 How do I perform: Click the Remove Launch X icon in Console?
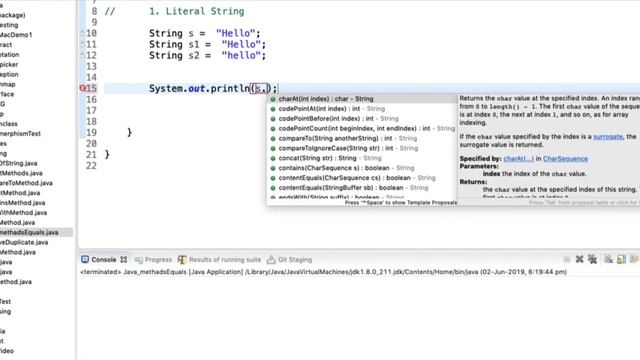[x=579, y=259]
